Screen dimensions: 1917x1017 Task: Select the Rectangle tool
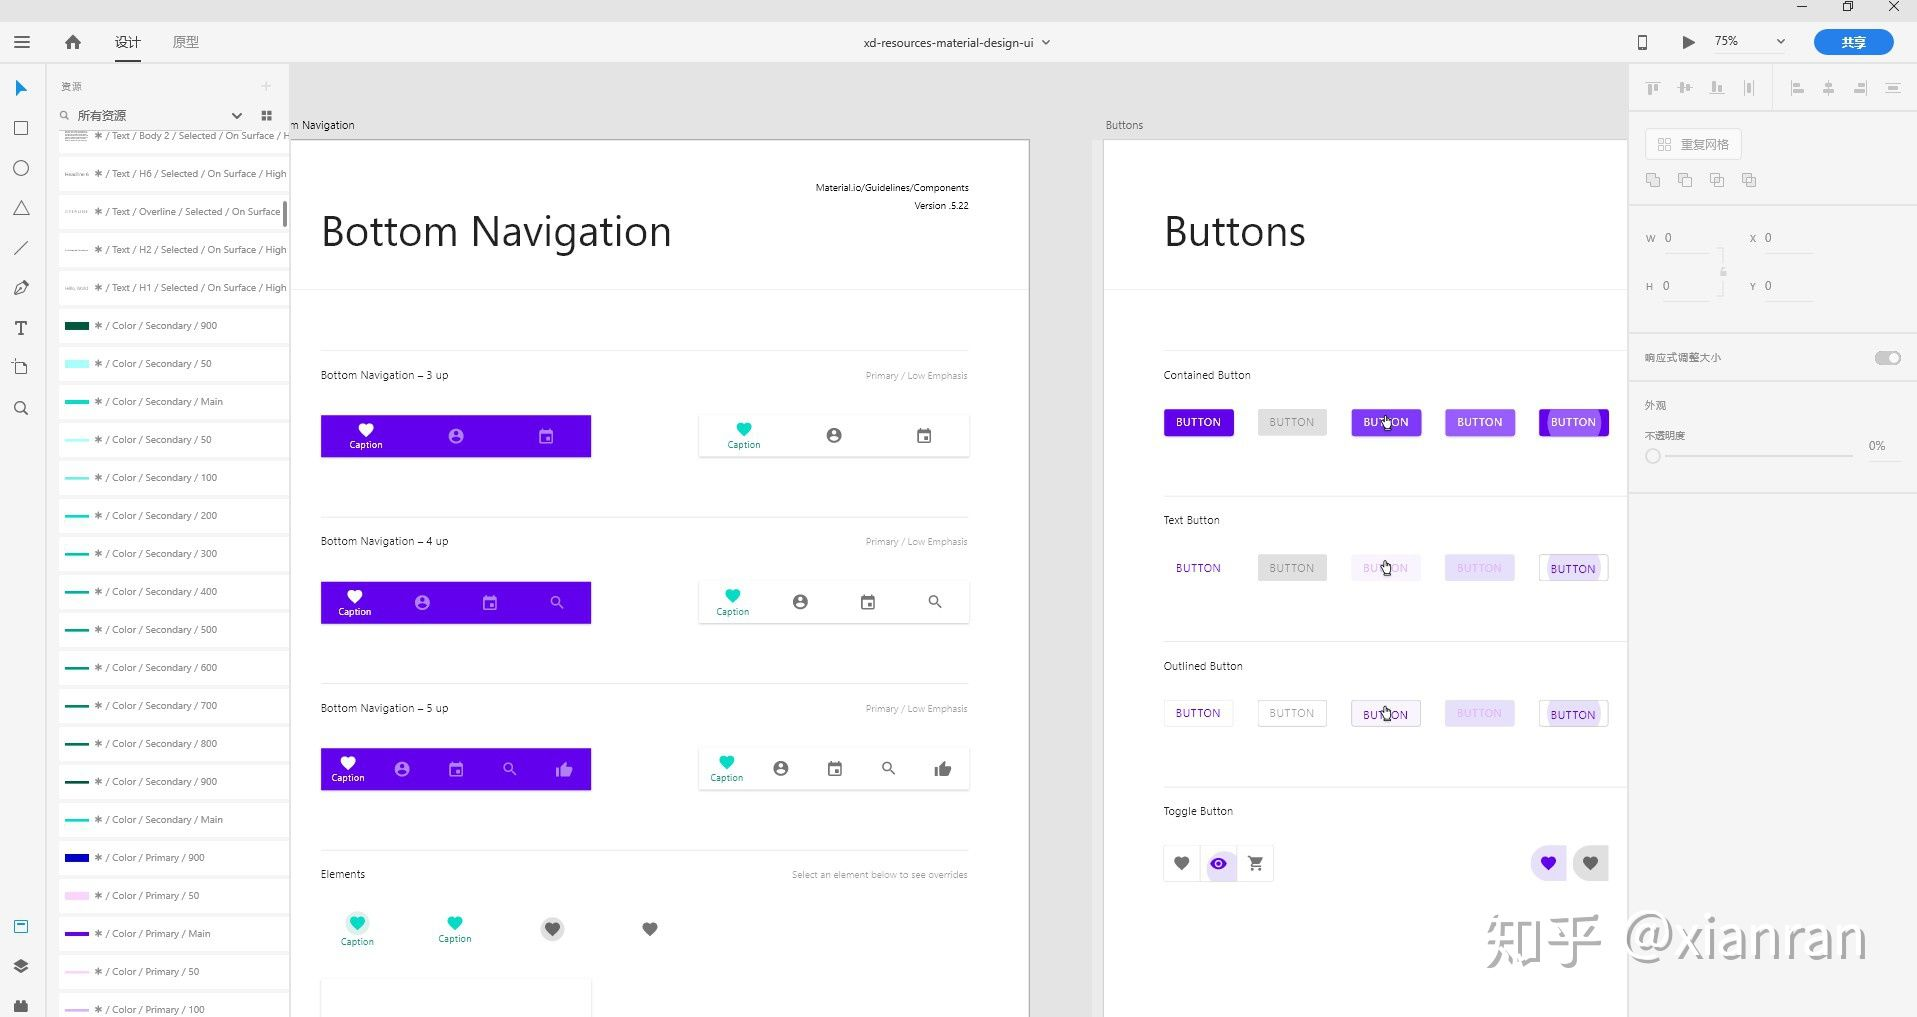21,128
